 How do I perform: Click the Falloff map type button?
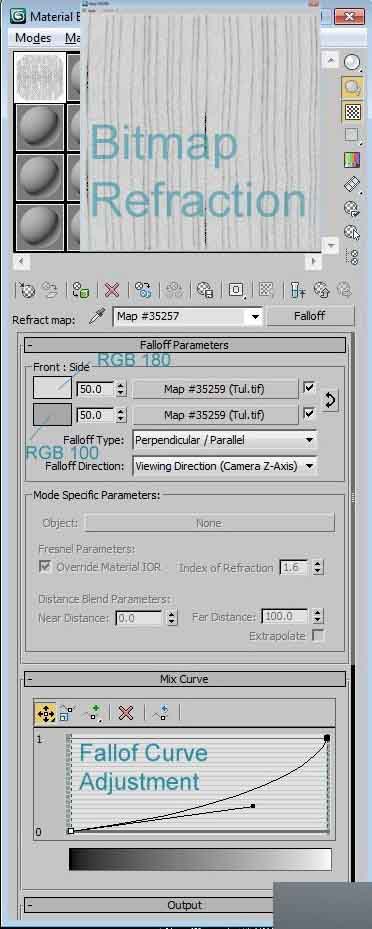(309, 316)
